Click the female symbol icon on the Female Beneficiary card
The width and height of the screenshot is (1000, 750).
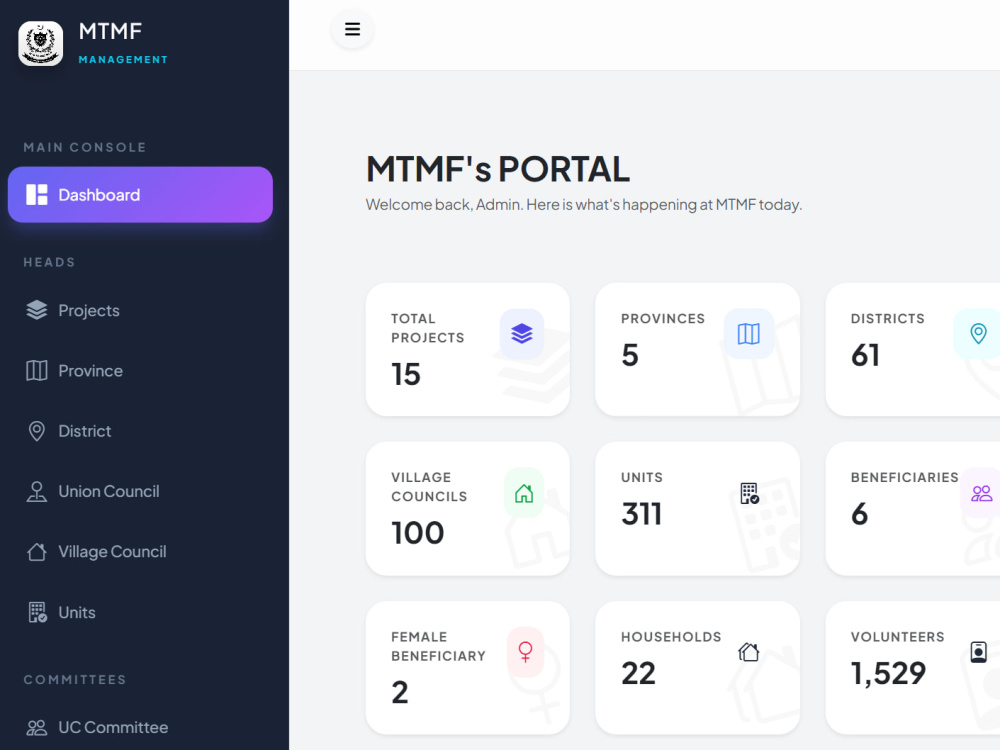click(526, 652)
